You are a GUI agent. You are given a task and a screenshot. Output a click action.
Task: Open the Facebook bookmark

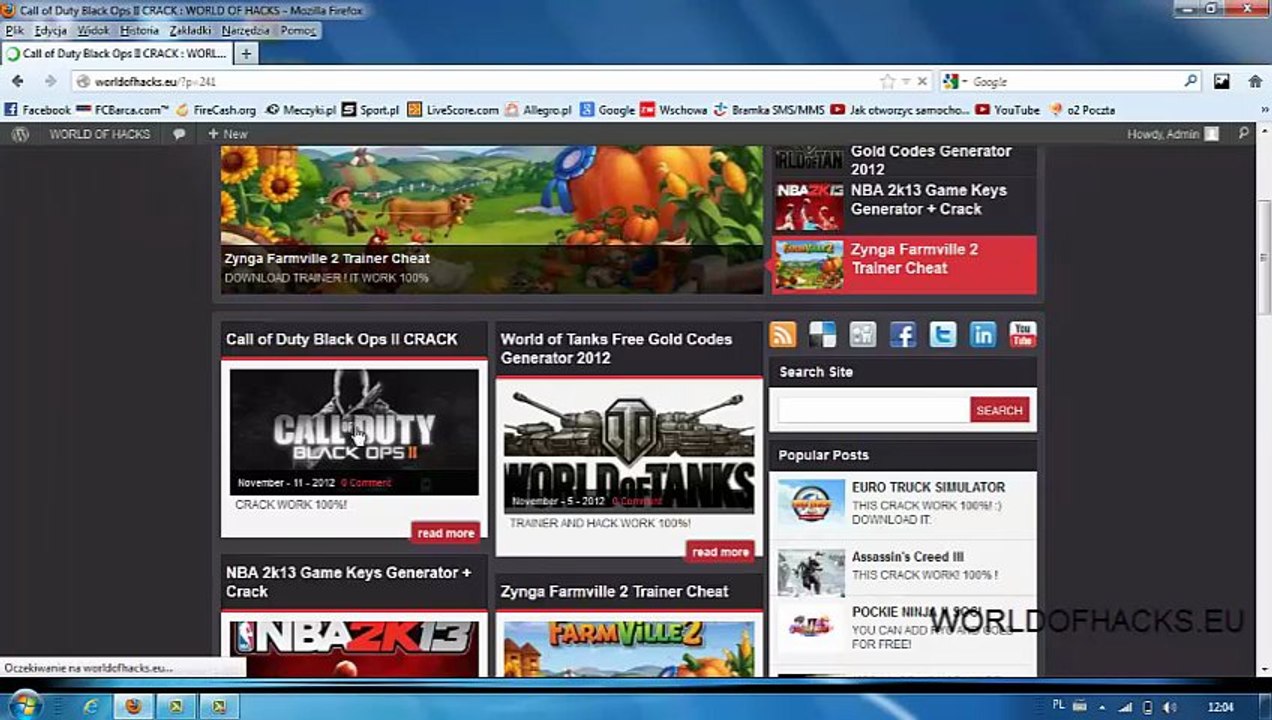38,110
